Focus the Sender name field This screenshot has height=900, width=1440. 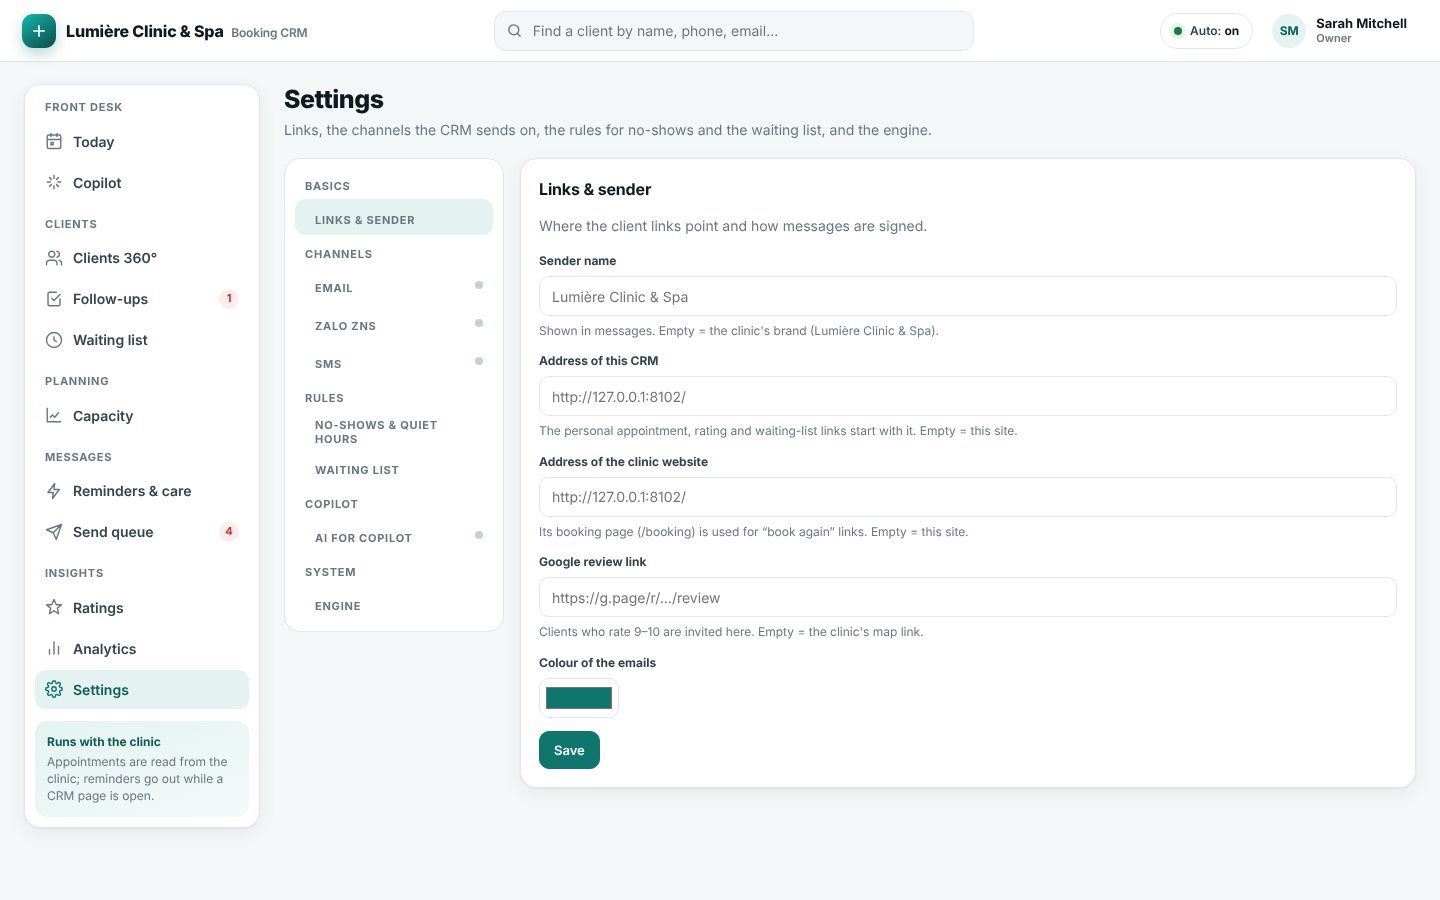click(x=967, y=296)
